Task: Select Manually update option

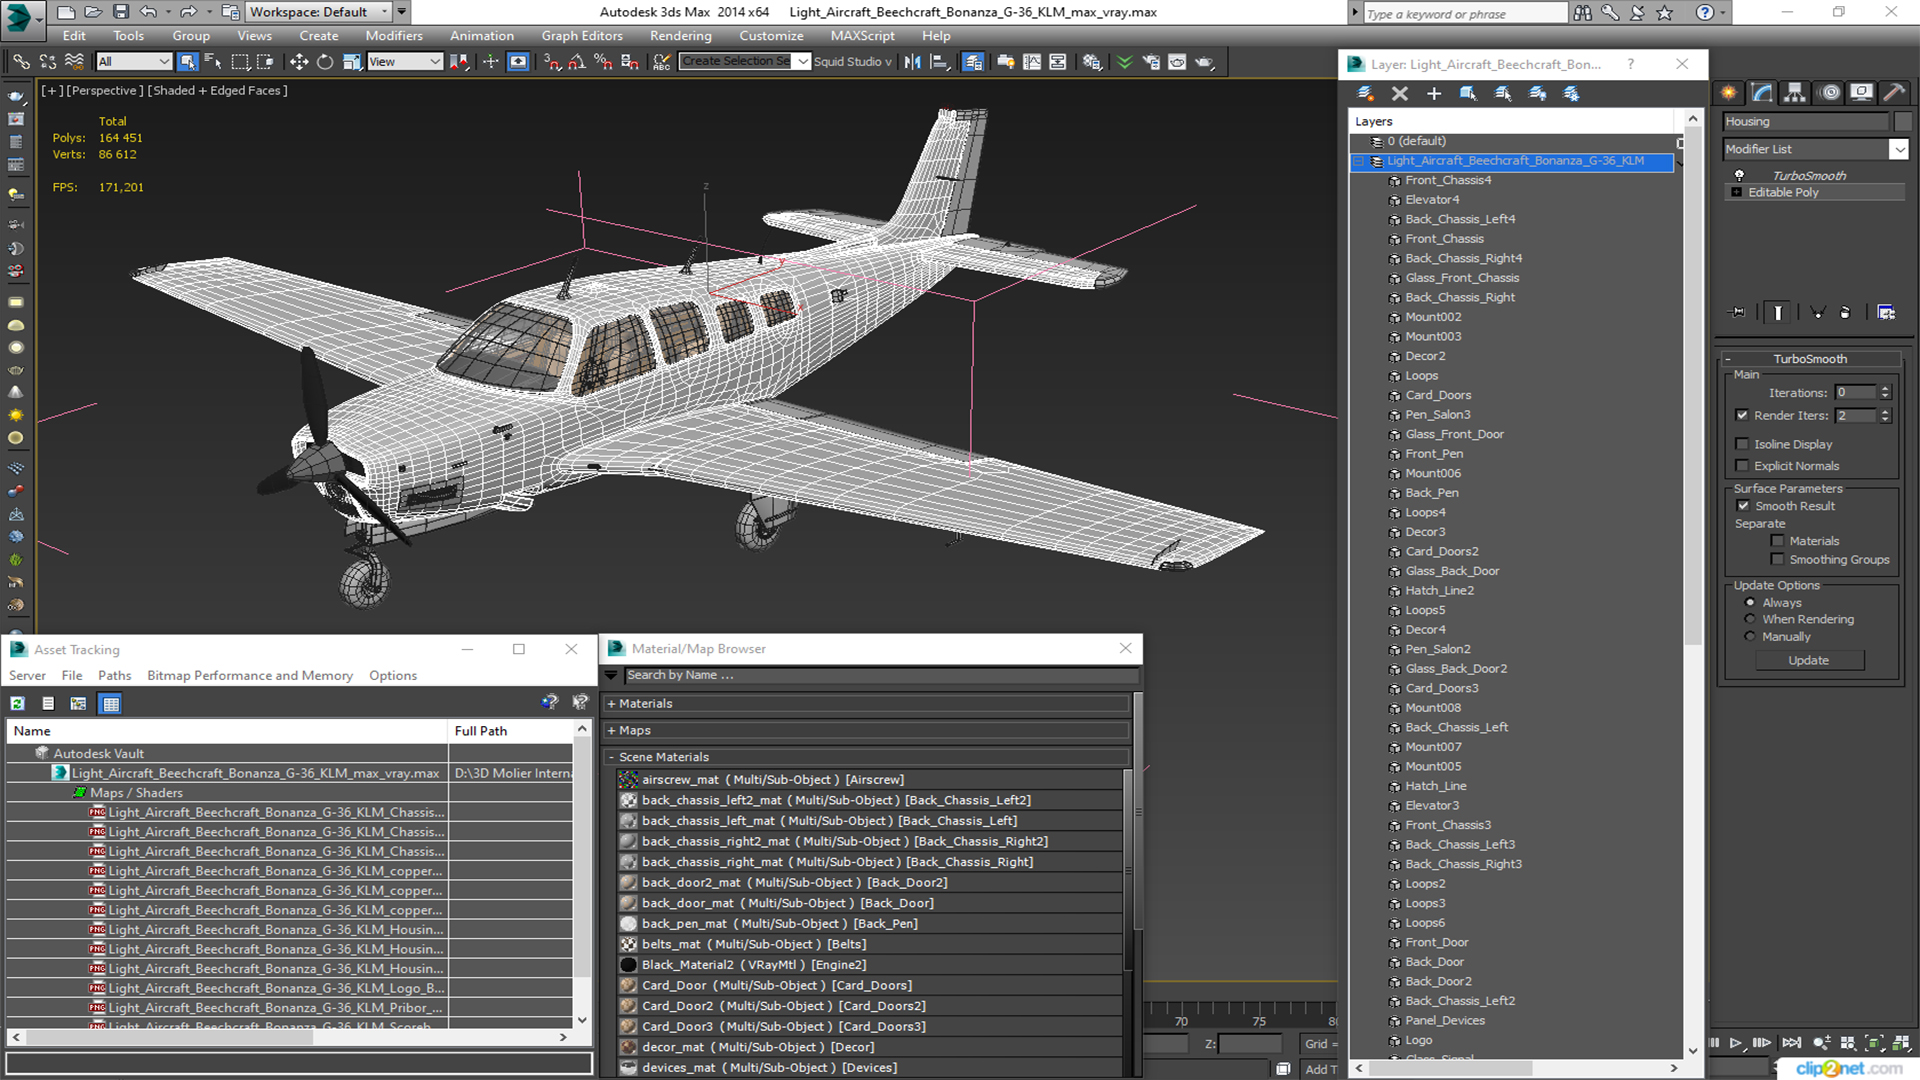Action: [x=1750, y=636]
